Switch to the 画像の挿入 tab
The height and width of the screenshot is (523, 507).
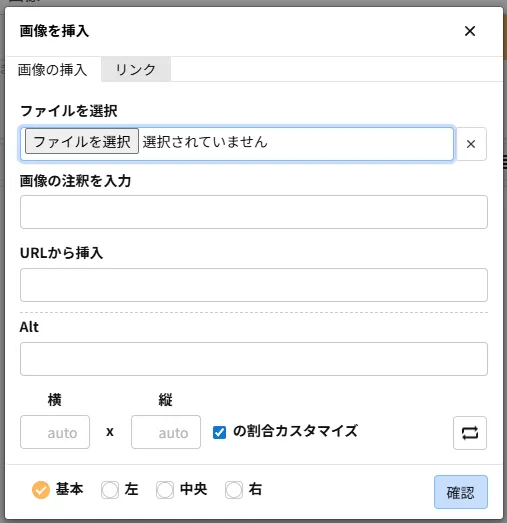pos(53,70)
